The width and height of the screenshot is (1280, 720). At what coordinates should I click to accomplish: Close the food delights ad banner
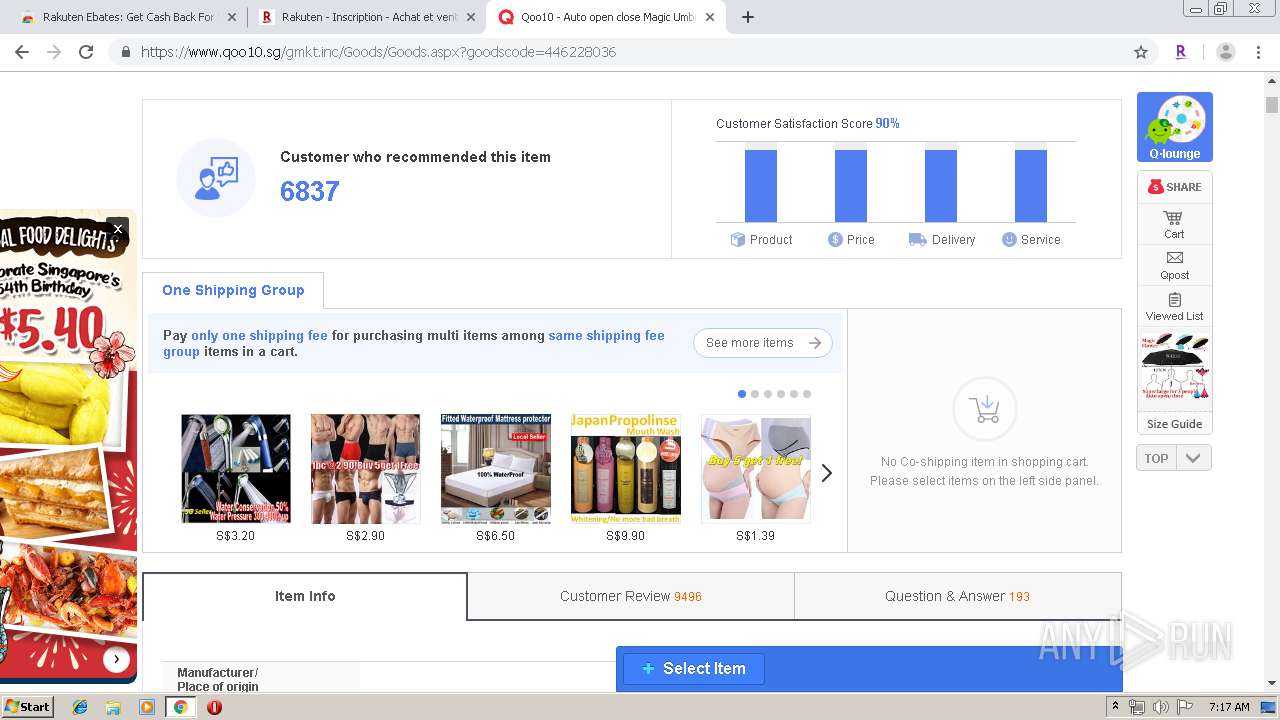pyautogui.click(x=117, y=229)
